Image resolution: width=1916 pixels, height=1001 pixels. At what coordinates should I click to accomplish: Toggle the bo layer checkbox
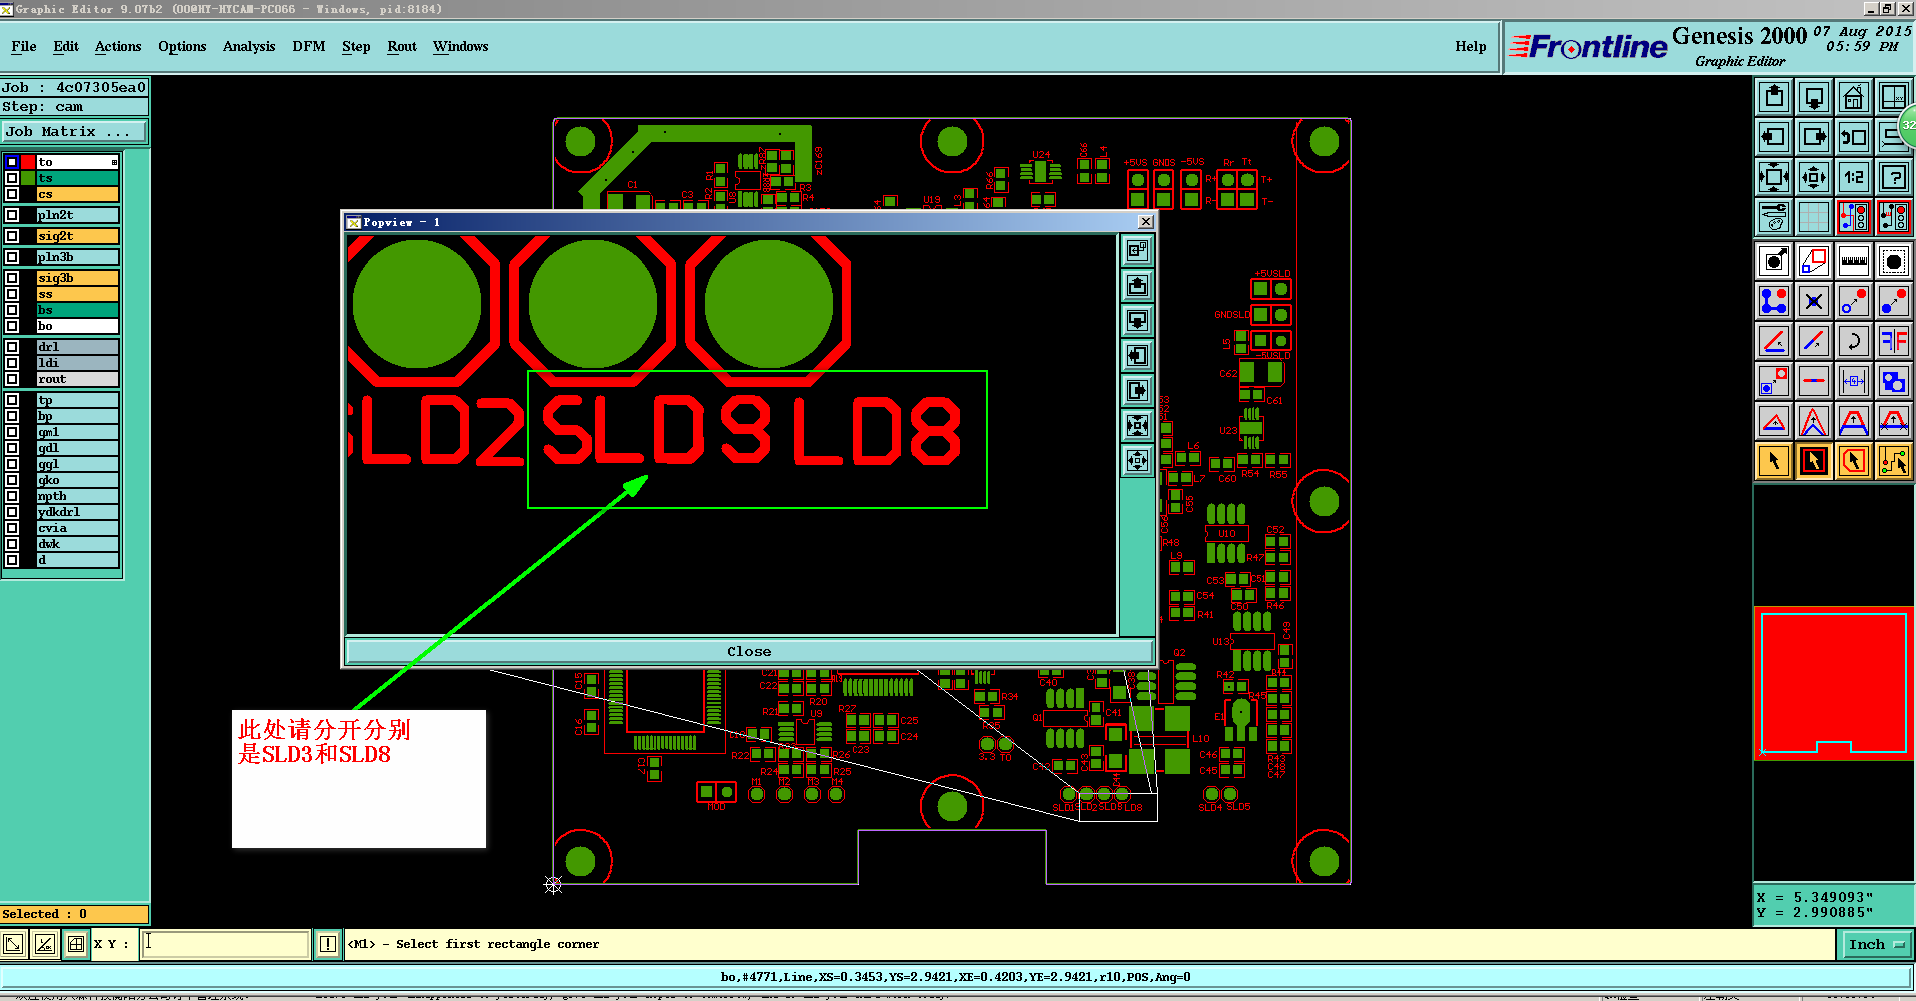[x=12, y=326]
